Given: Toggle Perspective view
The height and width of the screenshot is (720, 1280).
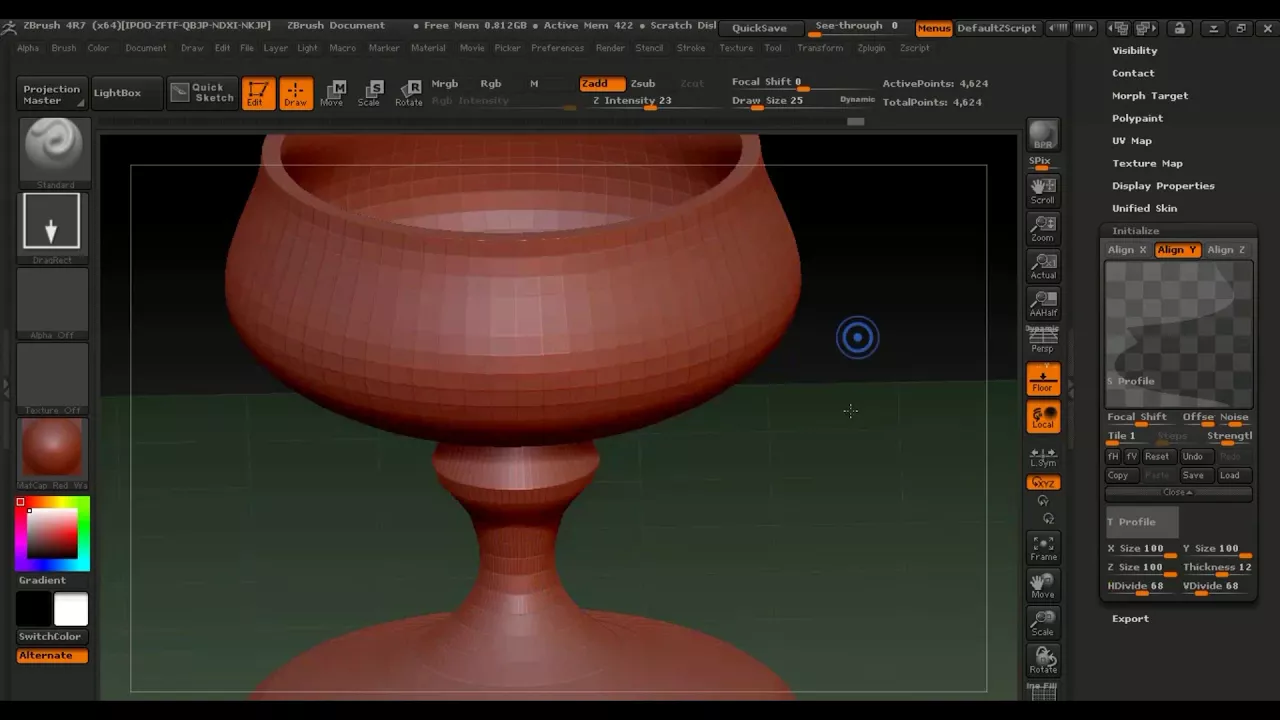Looking at the screenshot, I should tap(1043, 340).
